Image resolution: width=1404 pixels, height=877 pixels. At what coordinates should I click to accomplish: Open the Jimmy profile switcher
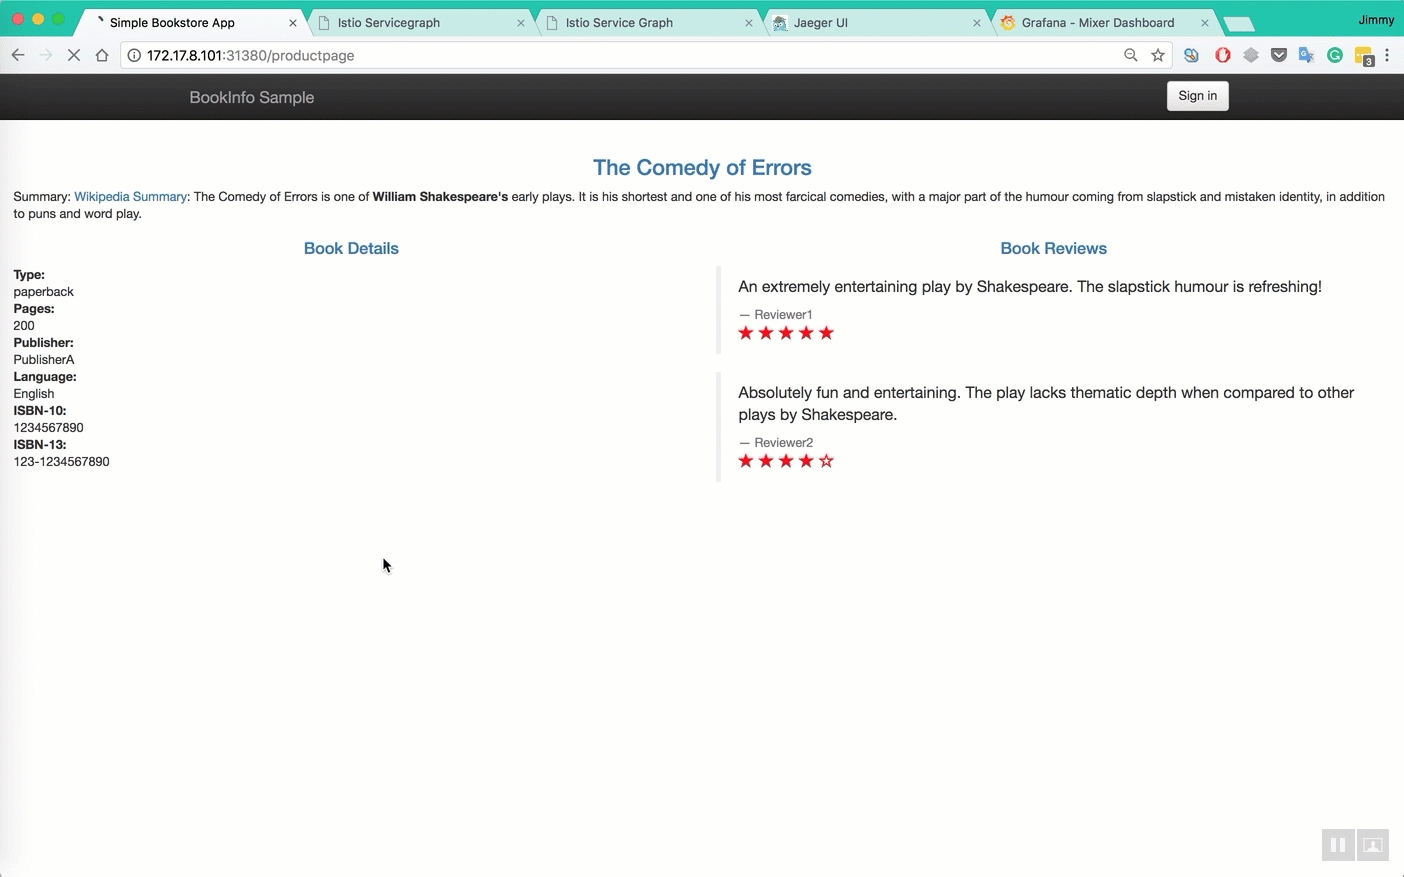coord(1375,20)
